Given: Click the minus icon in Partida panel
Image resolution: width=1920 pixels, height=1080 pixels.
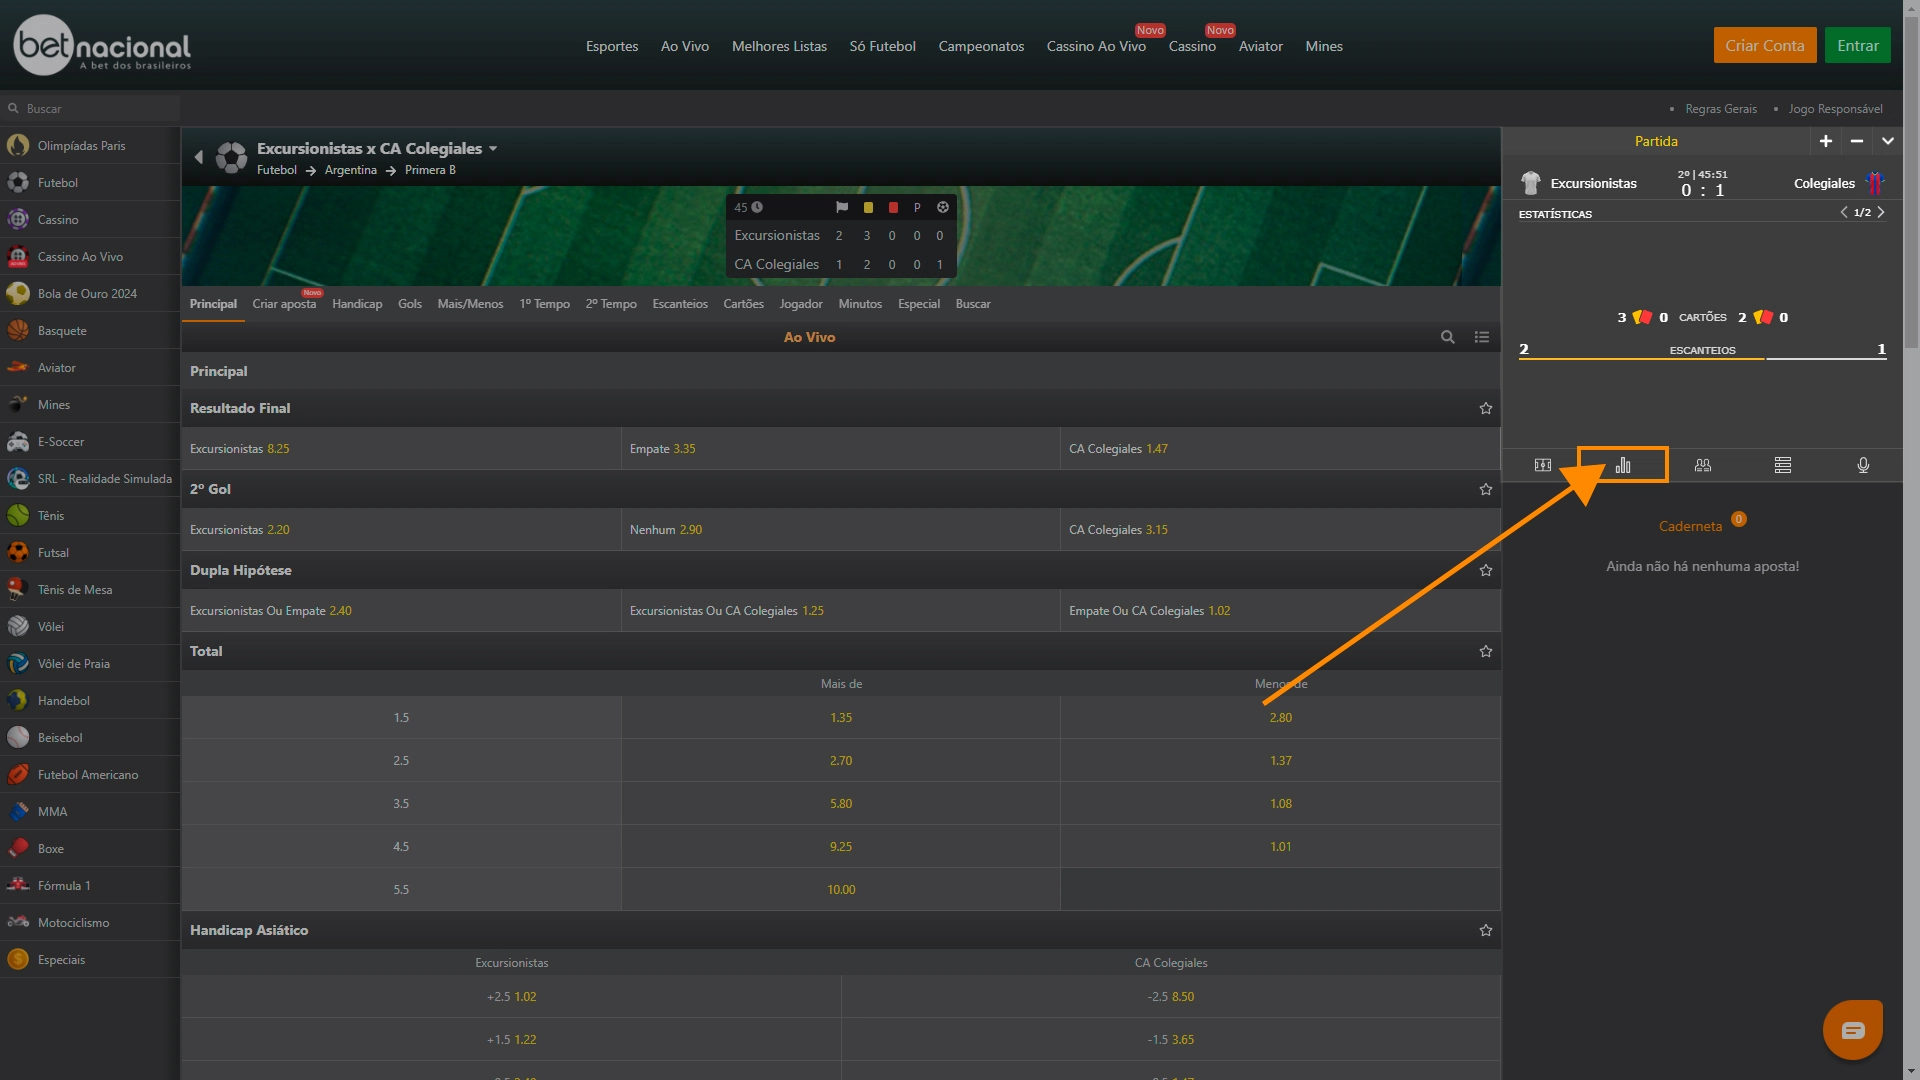Looking at the screenshot, I should (x=1857, y=141).
